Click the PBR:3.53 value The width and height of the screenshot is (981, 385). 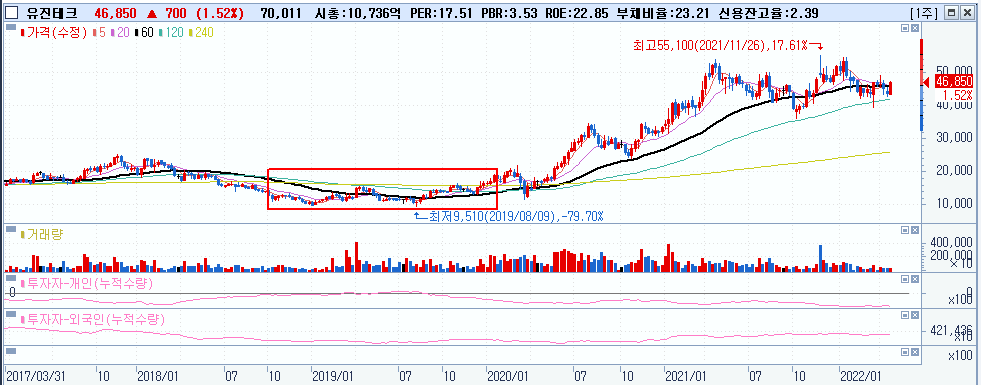[511, 13]
